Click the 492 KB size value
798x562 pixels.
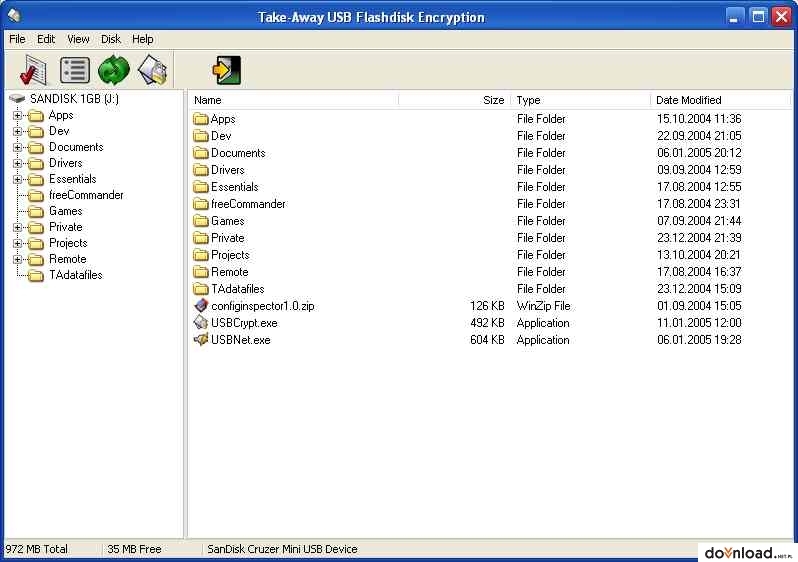click(x=487, y=323)
